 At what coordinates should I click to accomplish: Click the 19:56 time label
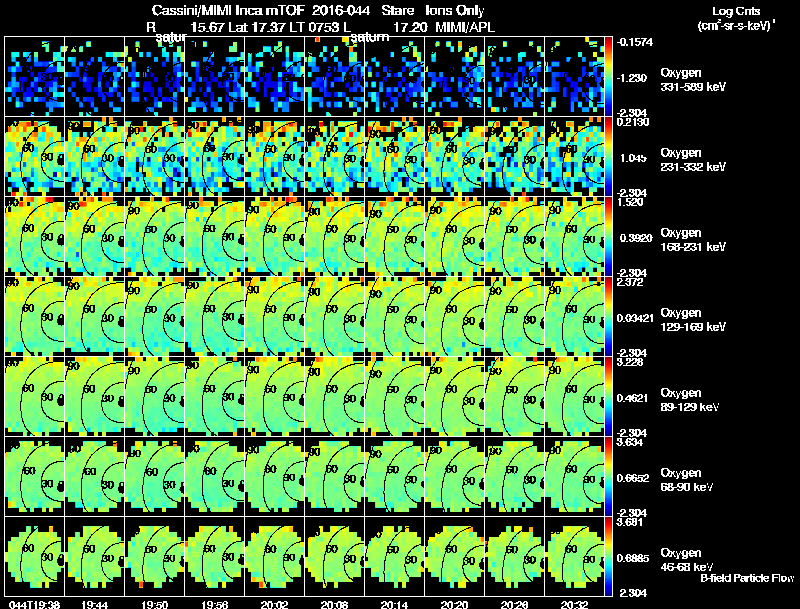(x=214, y=604)
